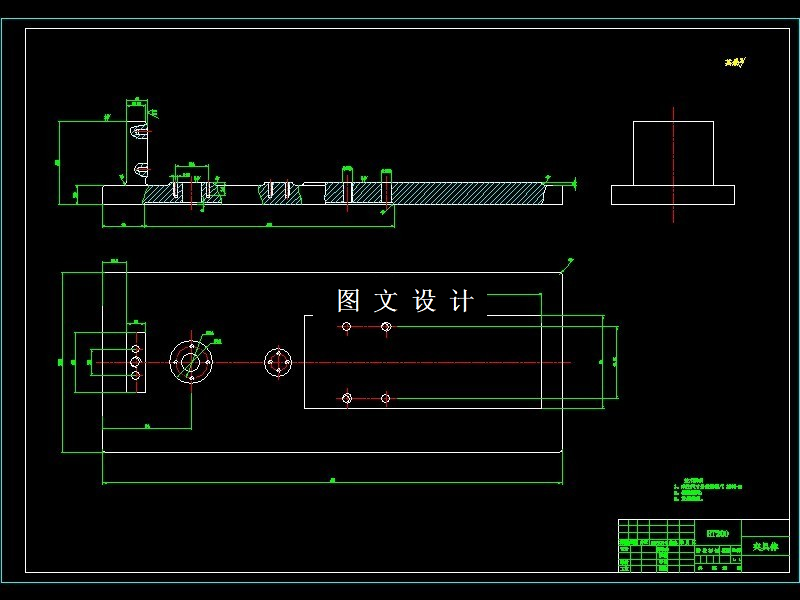The width and height of the screenshot is (800, 600).
Task: Click the yellow 其余 surface roughness note
Action: click(x=735, y=62)
